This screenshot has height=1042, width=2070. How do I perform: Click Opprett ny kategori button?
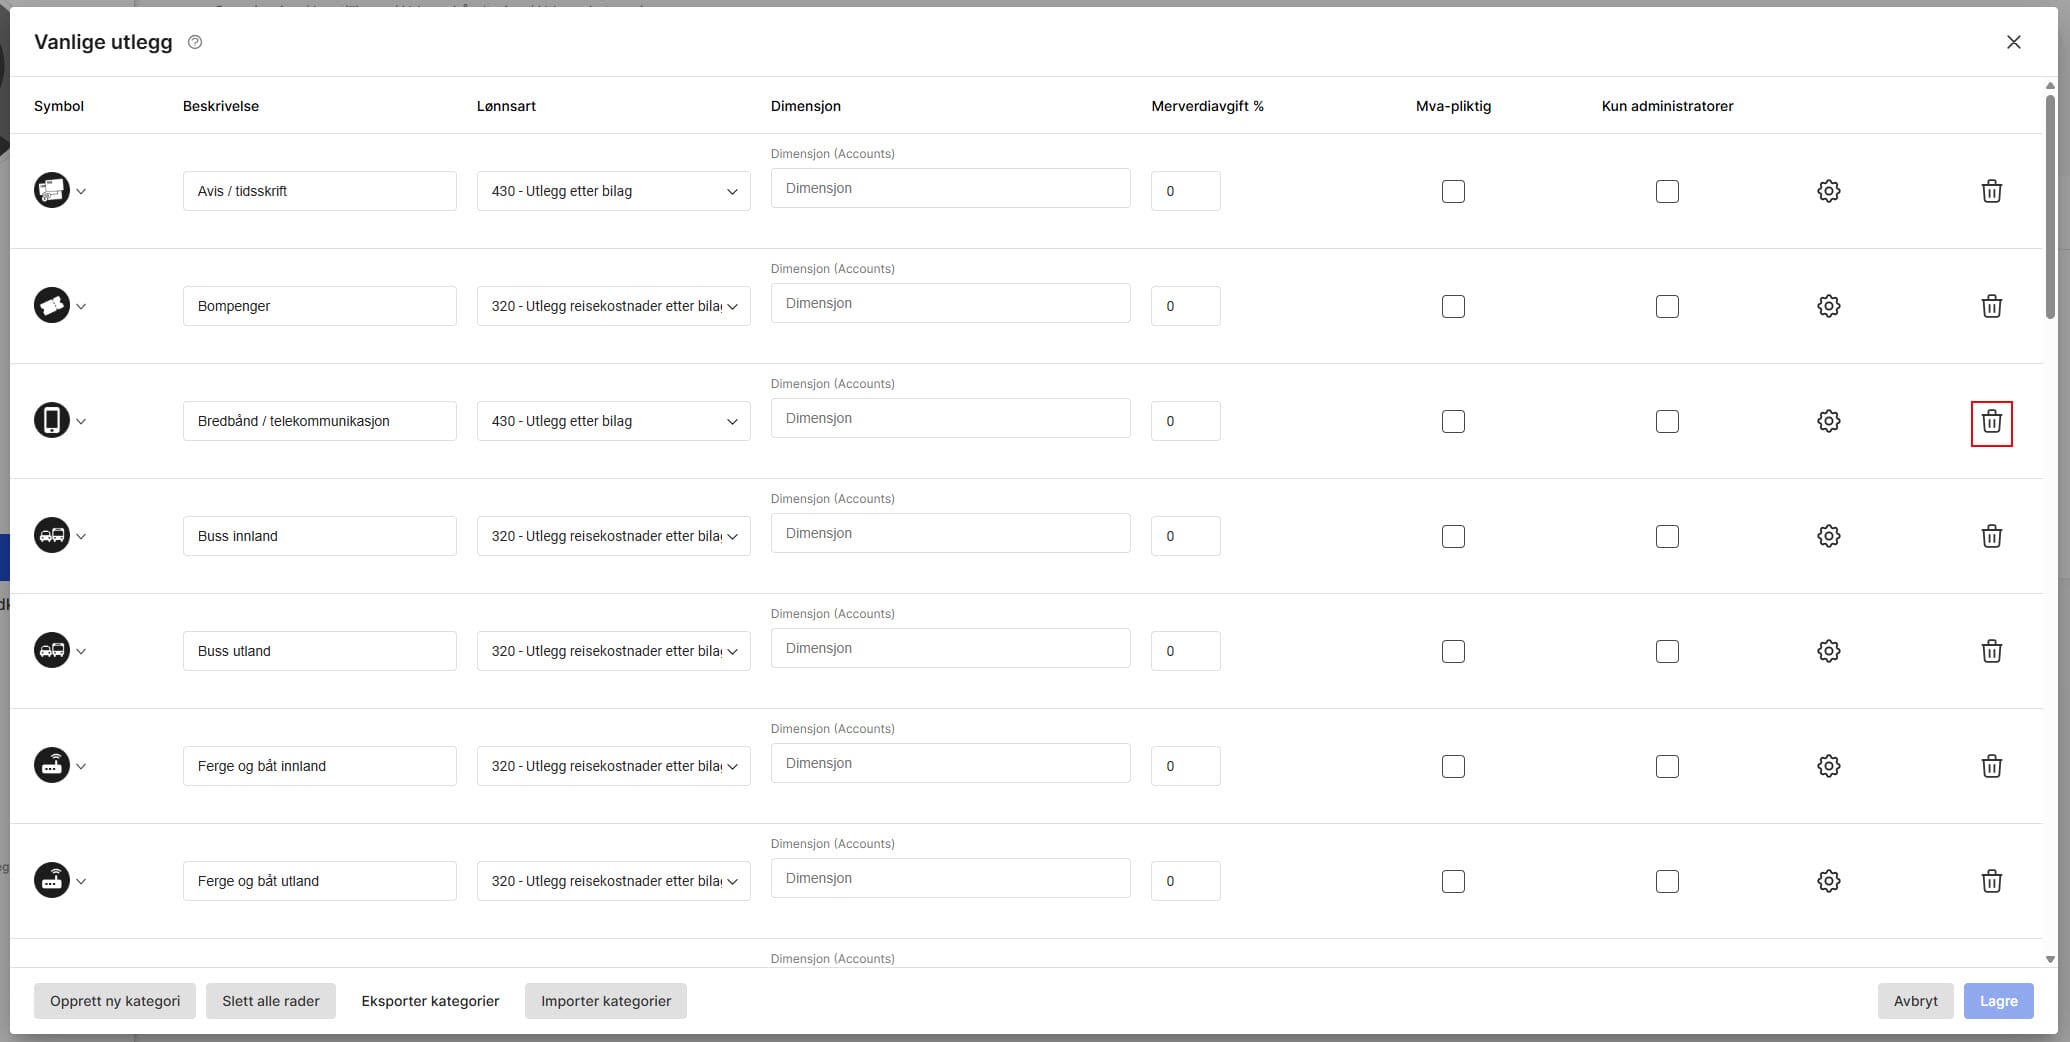(x=115, y=1001)
